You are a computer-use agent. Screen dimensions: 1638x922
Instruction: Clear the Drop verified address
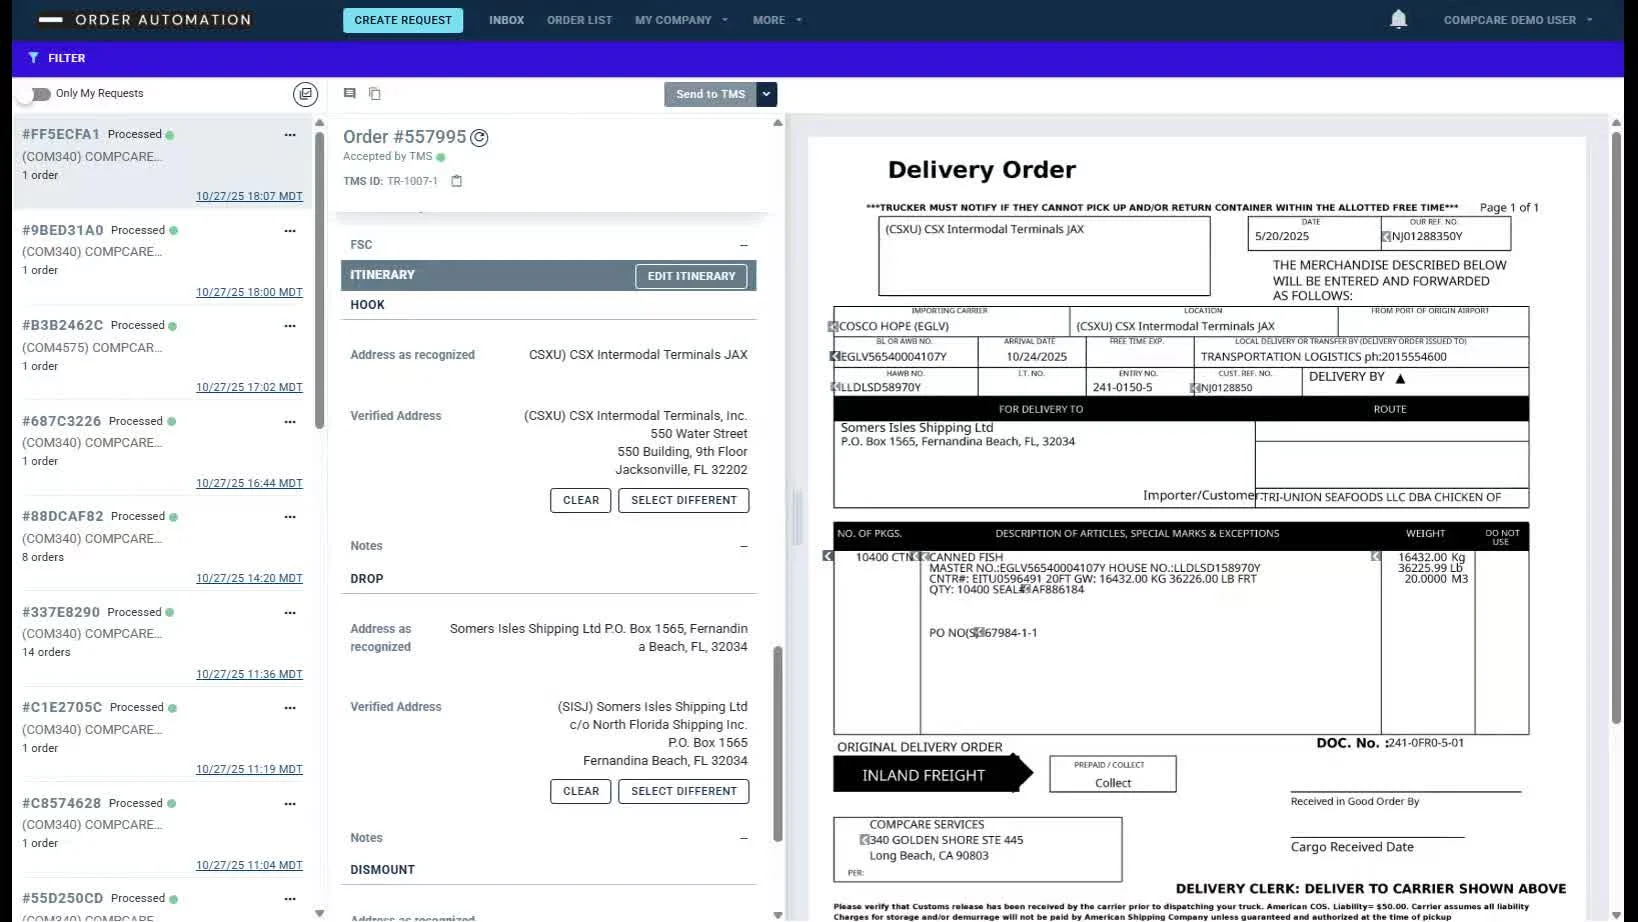click(x=580, y=791)
